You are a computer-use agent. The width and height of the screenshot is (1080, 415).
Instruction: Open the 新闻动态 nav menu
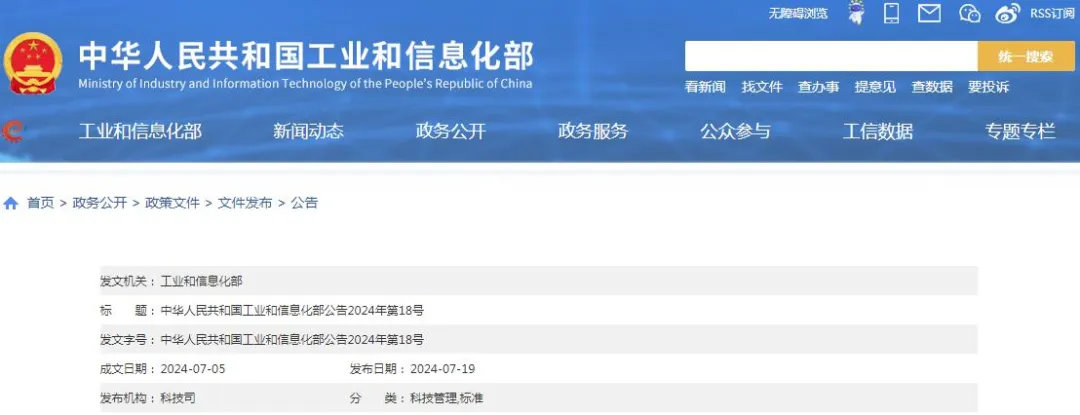pyautogui.click(x=308, y=131)
